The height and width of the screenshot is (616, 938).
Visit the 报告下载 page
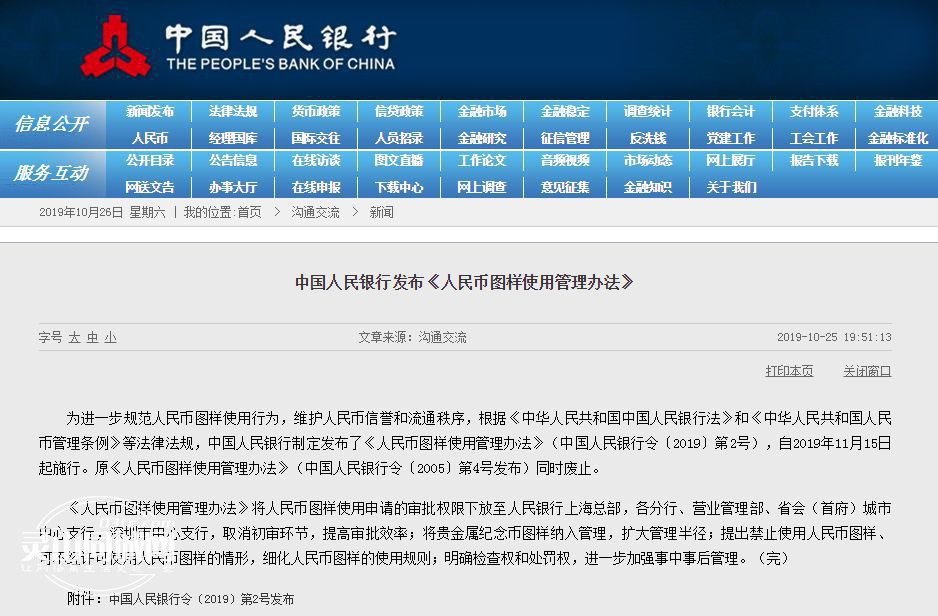point(814,160)
